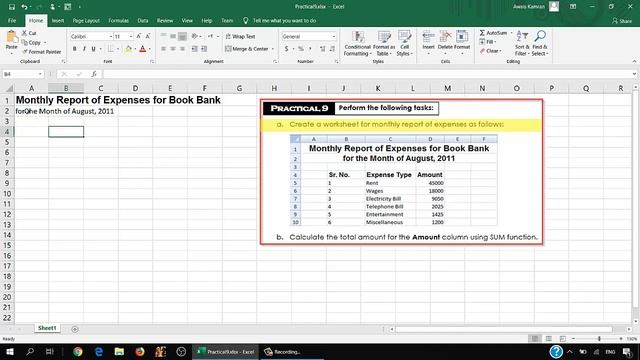Switch to Page Layout view in status bar
640x360 pixels.
tap(549, 339)
